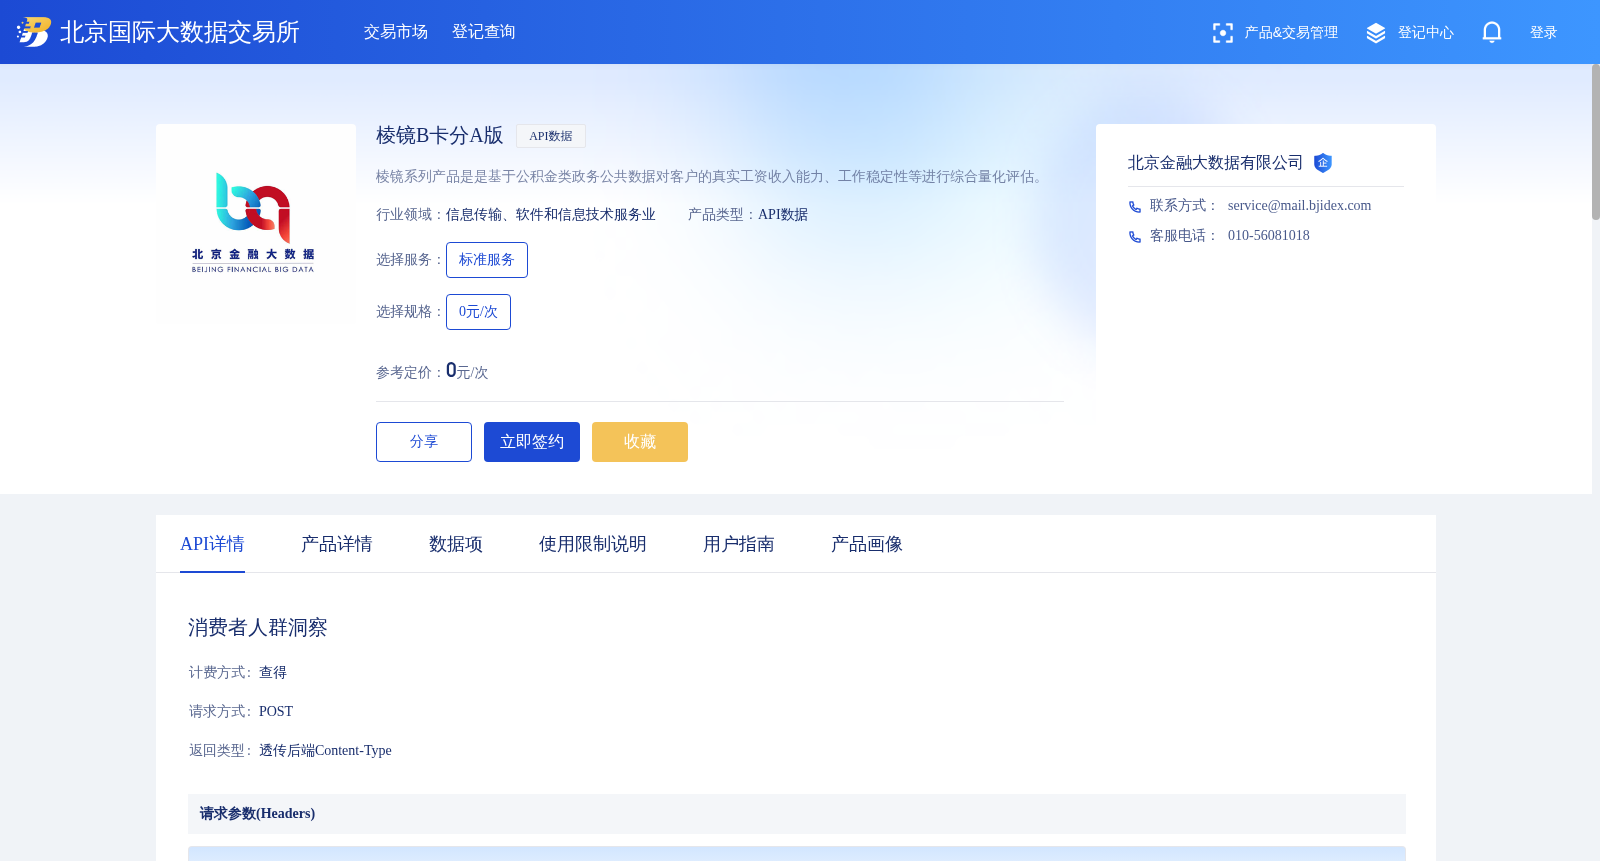Click the 收藏 button
1600x861 pixels.
coord(640,442)
